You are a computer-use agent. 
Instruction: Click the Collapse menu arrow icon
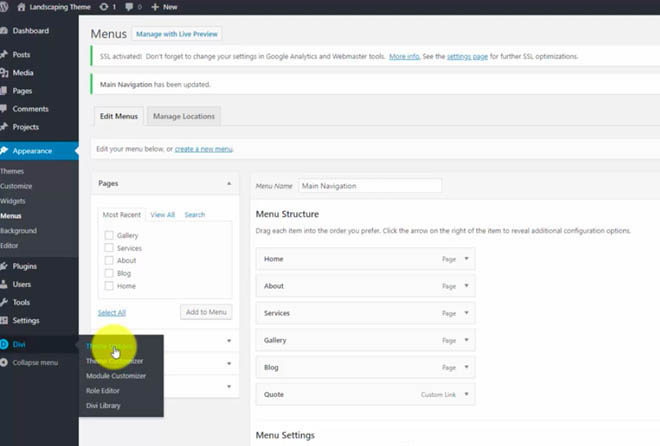click(4, 362)
